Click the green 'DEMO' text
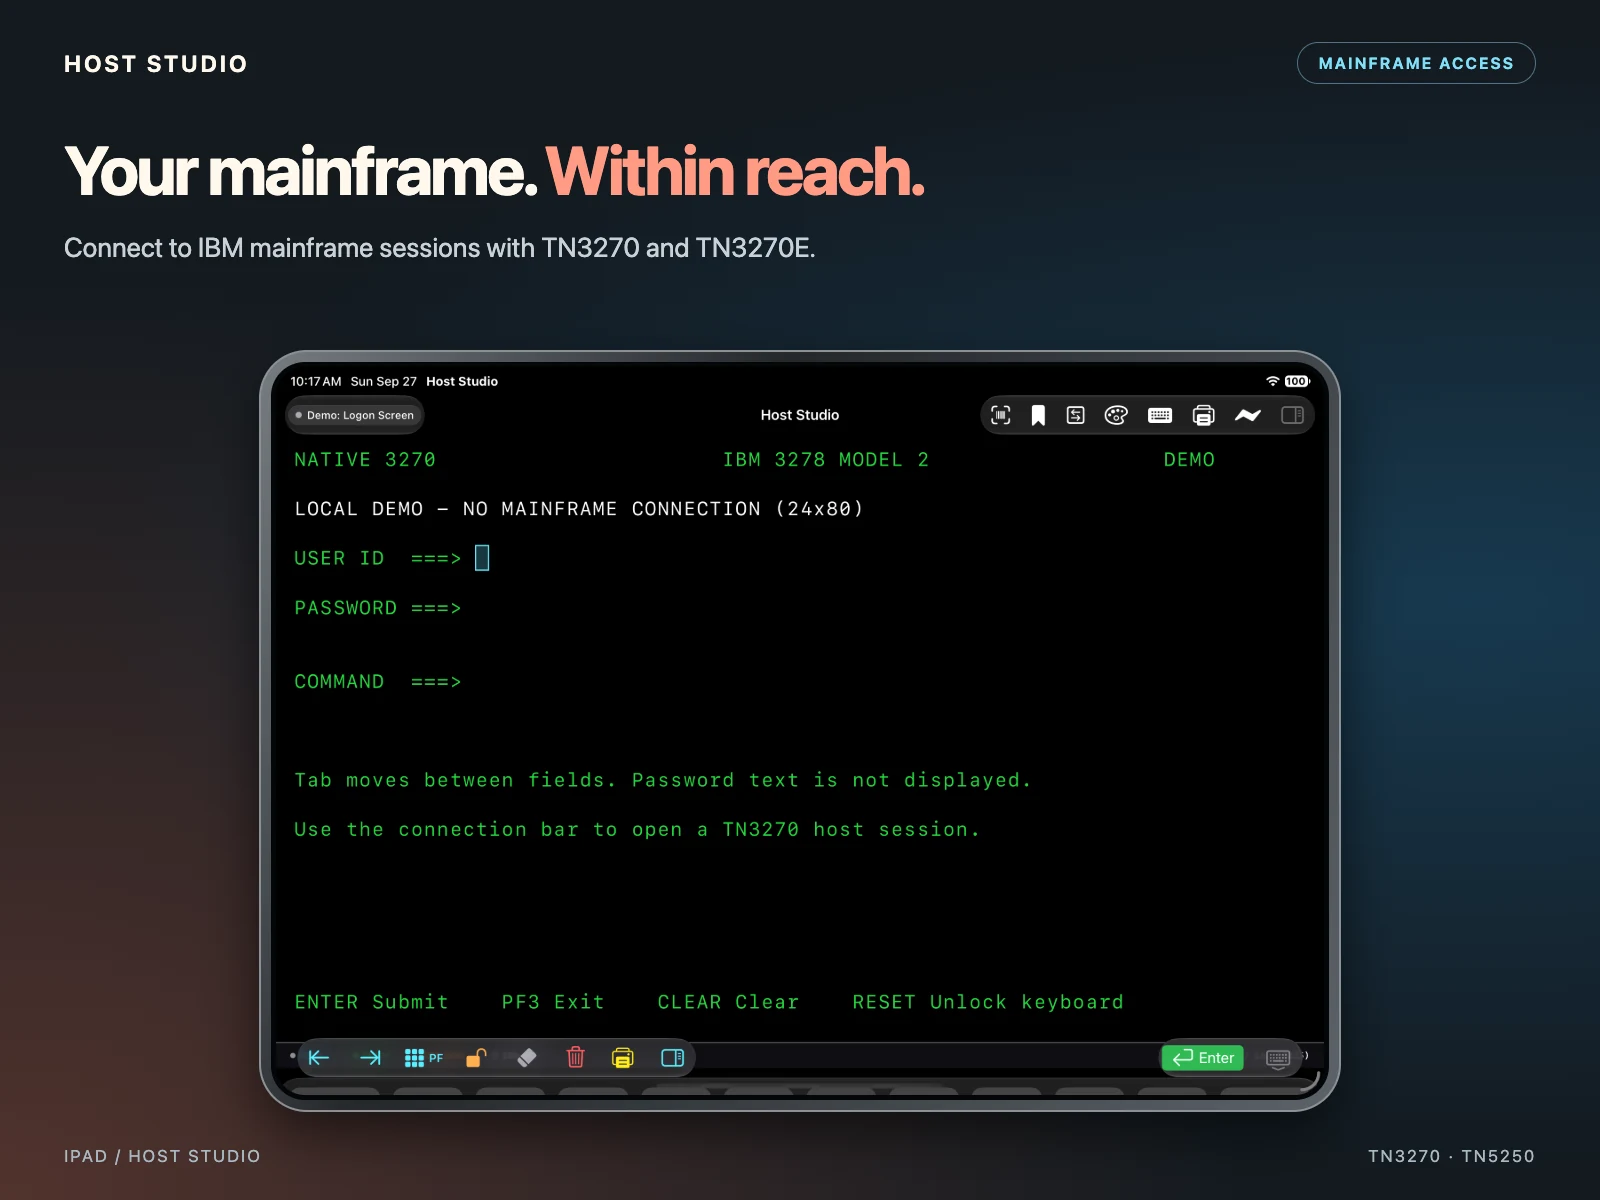 pyautogui.click(x=1189, y=460)
